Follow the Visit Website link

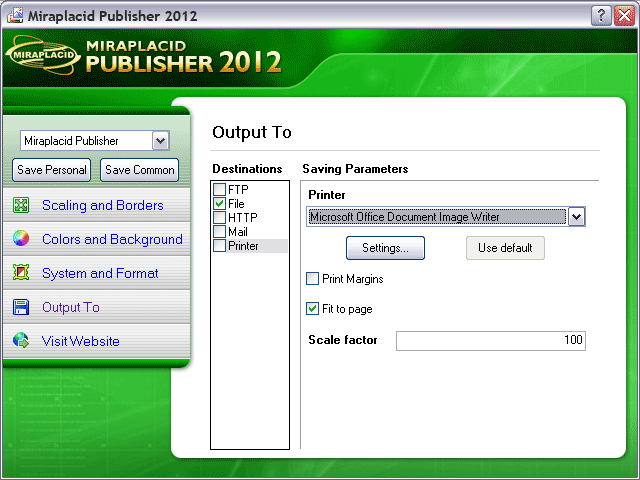click(80, 341)
